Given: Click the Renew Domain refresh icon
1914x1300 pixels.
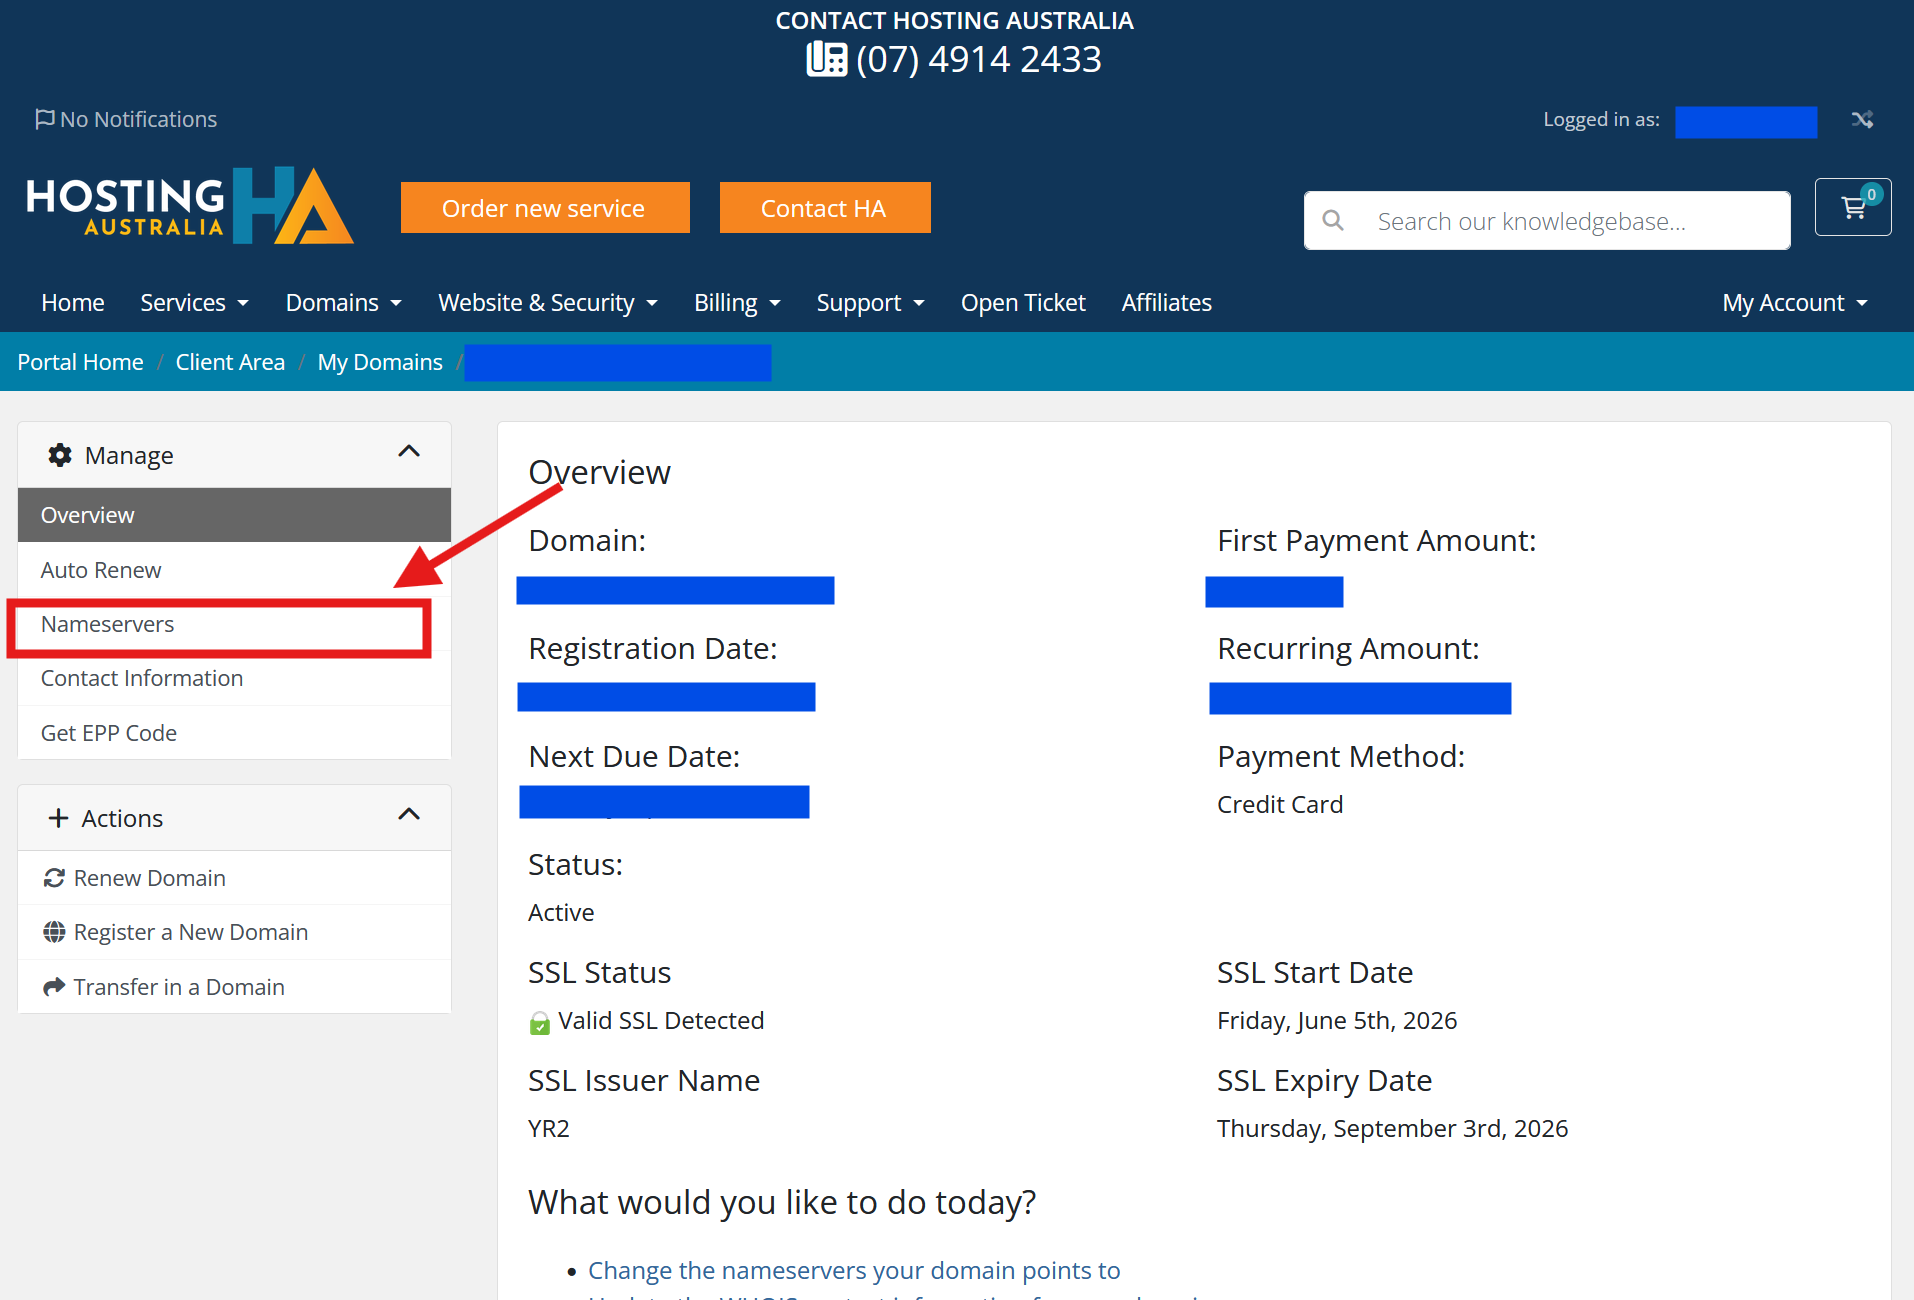Looking at the screenshot, I should [x=54, y=878].
